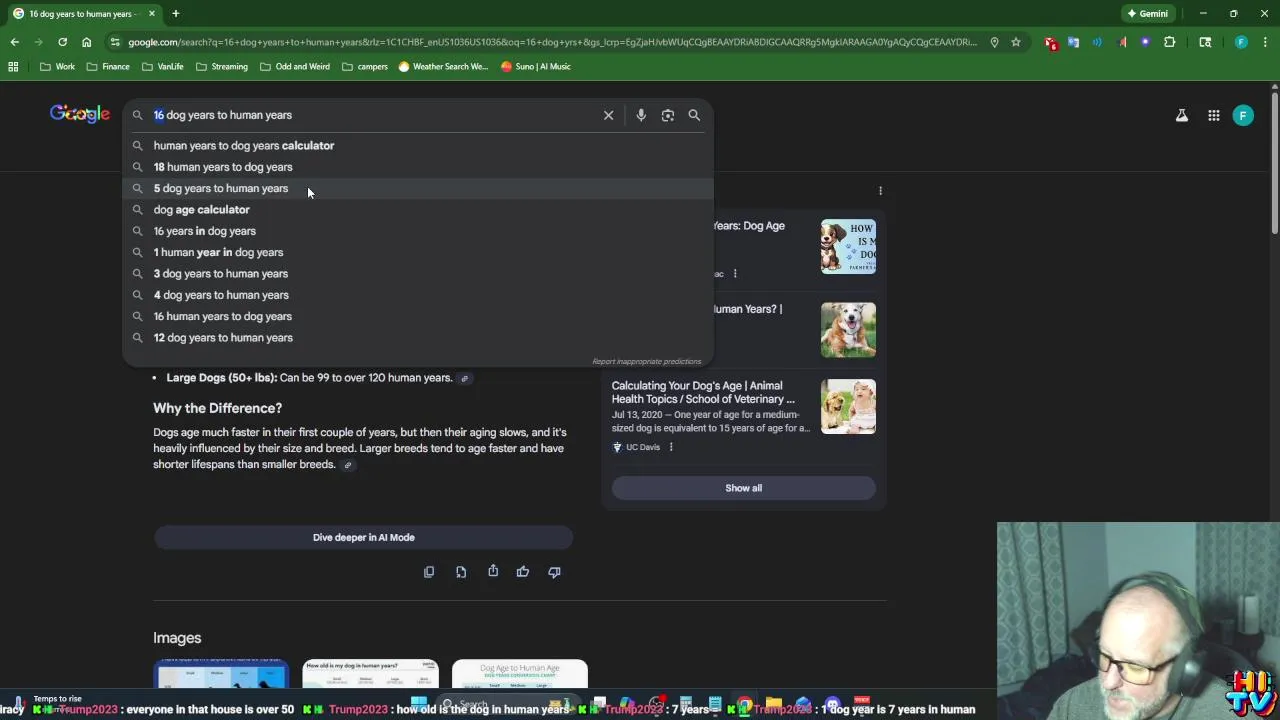1280x720 pixels.
Task: Open the campers bookmarks folder
Action: [365, 66]
